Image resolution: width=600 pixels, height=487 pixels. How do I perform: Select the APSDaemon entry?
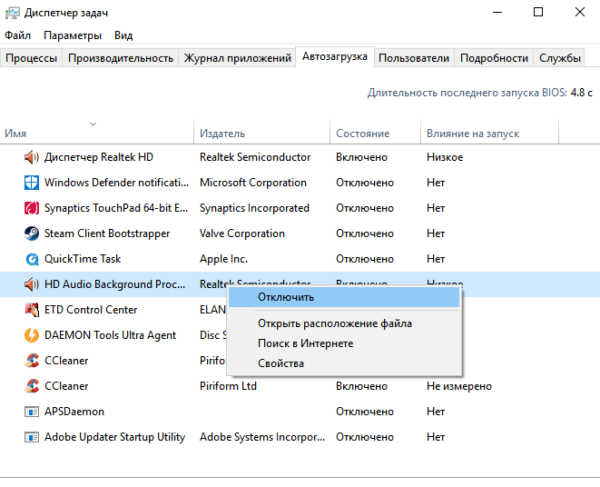point(74,412)
